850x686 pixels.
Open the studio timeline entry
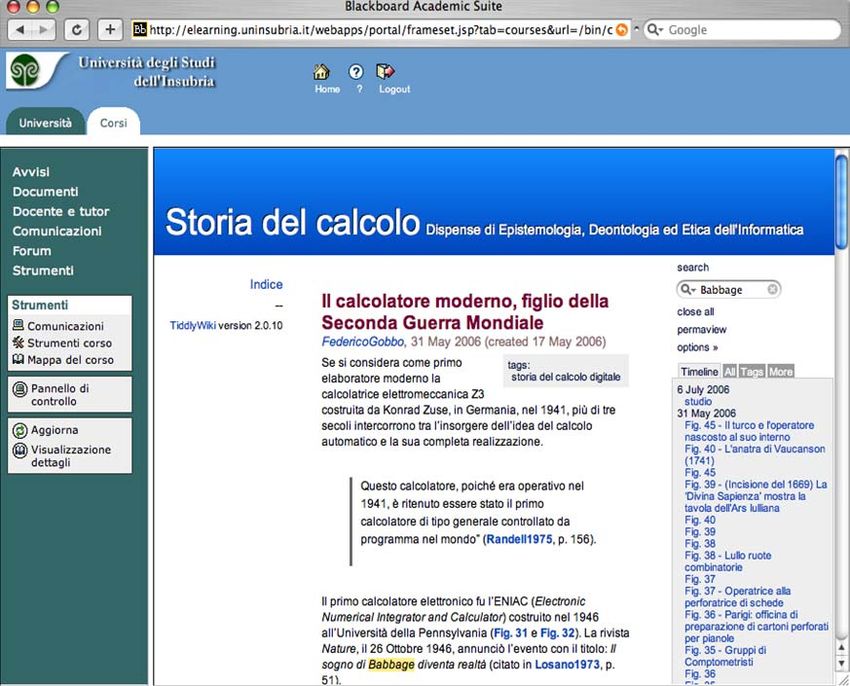click(698, 401)
